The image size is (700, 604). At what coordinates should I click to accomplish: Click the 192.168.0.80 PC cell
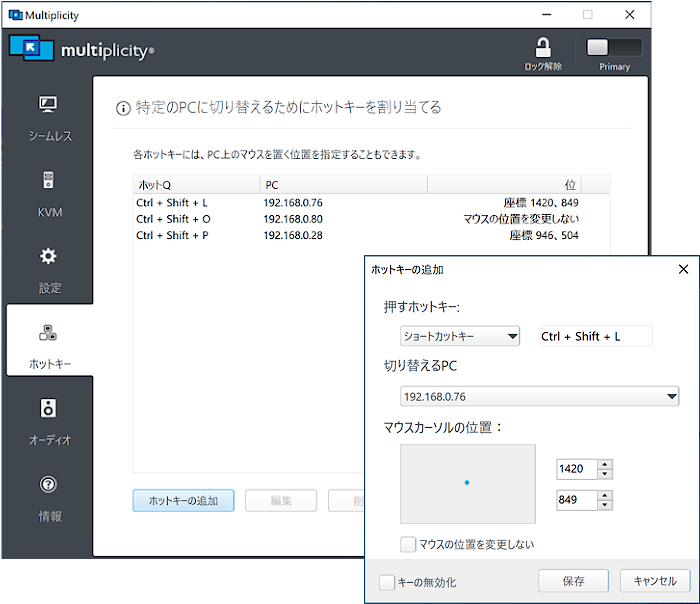pyautogui.click(x=293, y=219)
